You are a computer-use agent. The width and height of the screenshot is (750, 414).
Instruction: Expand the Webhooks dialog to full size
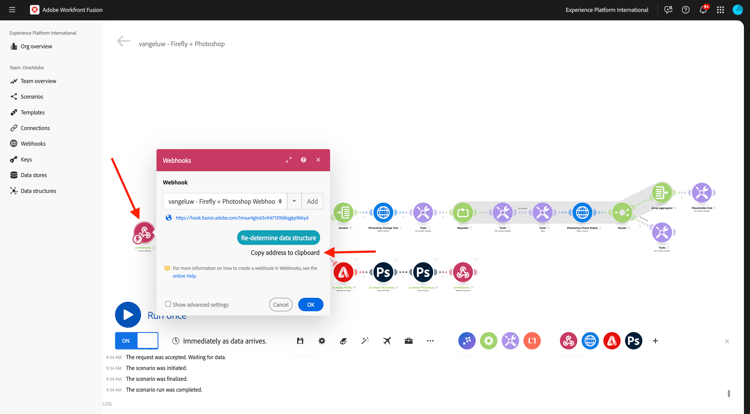[x=288, y=160]
